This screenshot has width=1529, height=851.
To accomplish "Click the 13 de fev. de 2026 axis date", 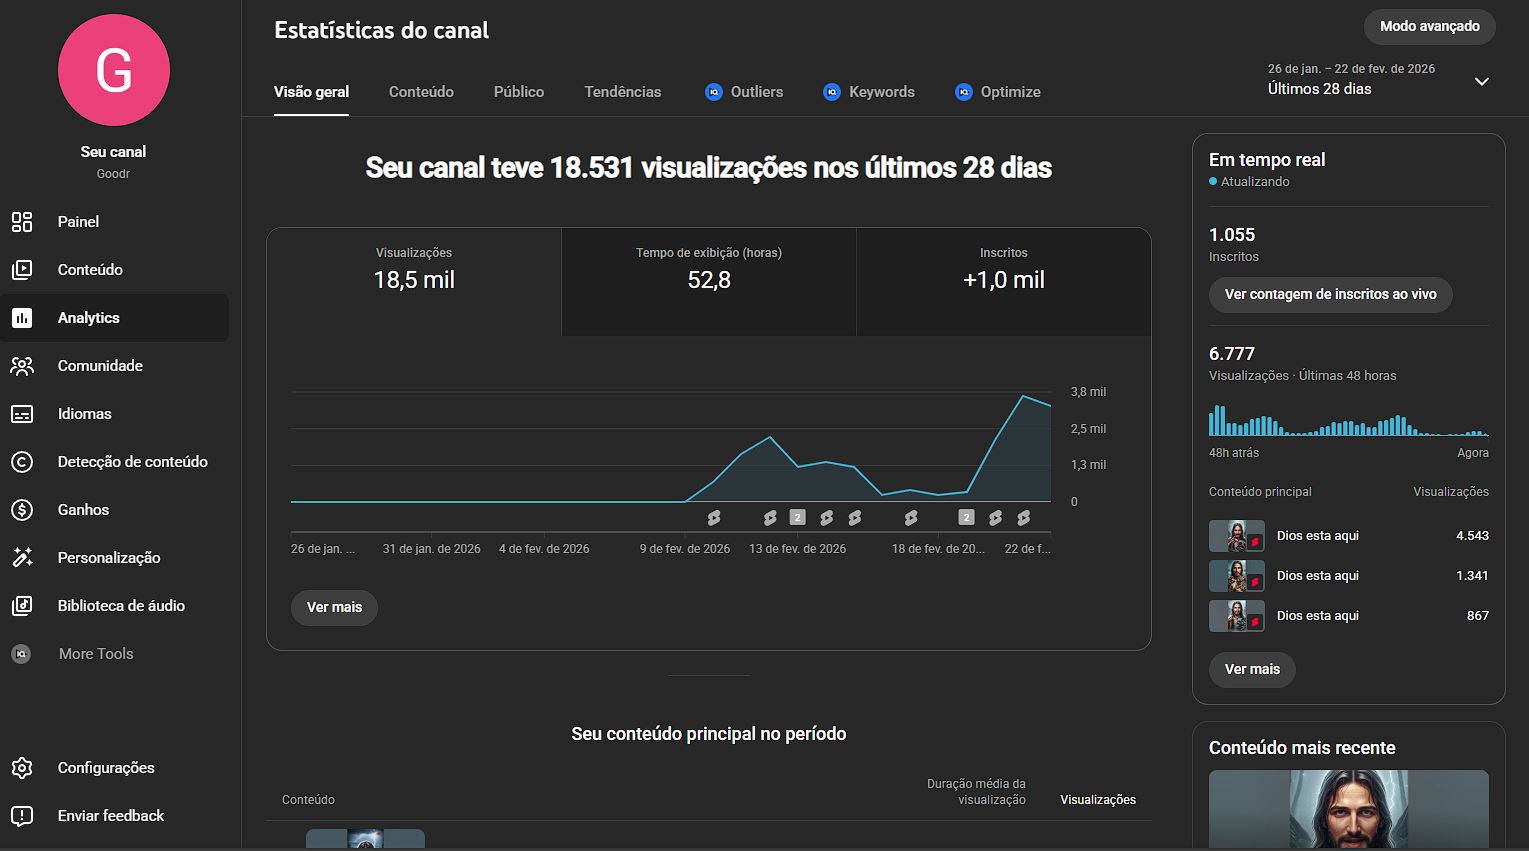I will pos(797,549).
